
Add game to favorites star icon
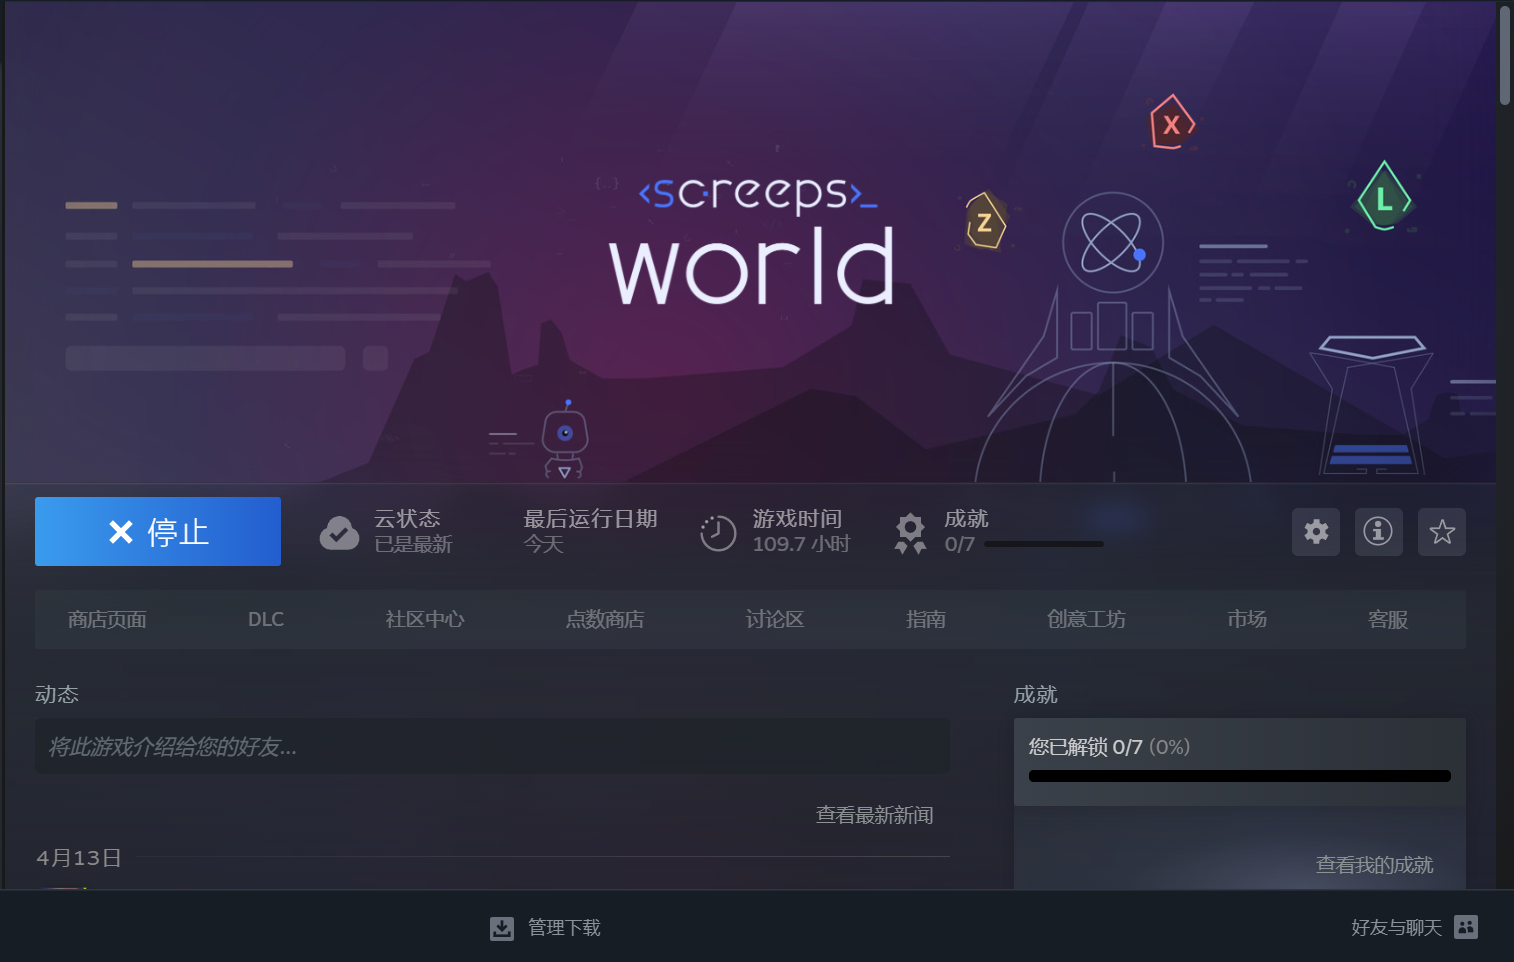click(1442, 531)
